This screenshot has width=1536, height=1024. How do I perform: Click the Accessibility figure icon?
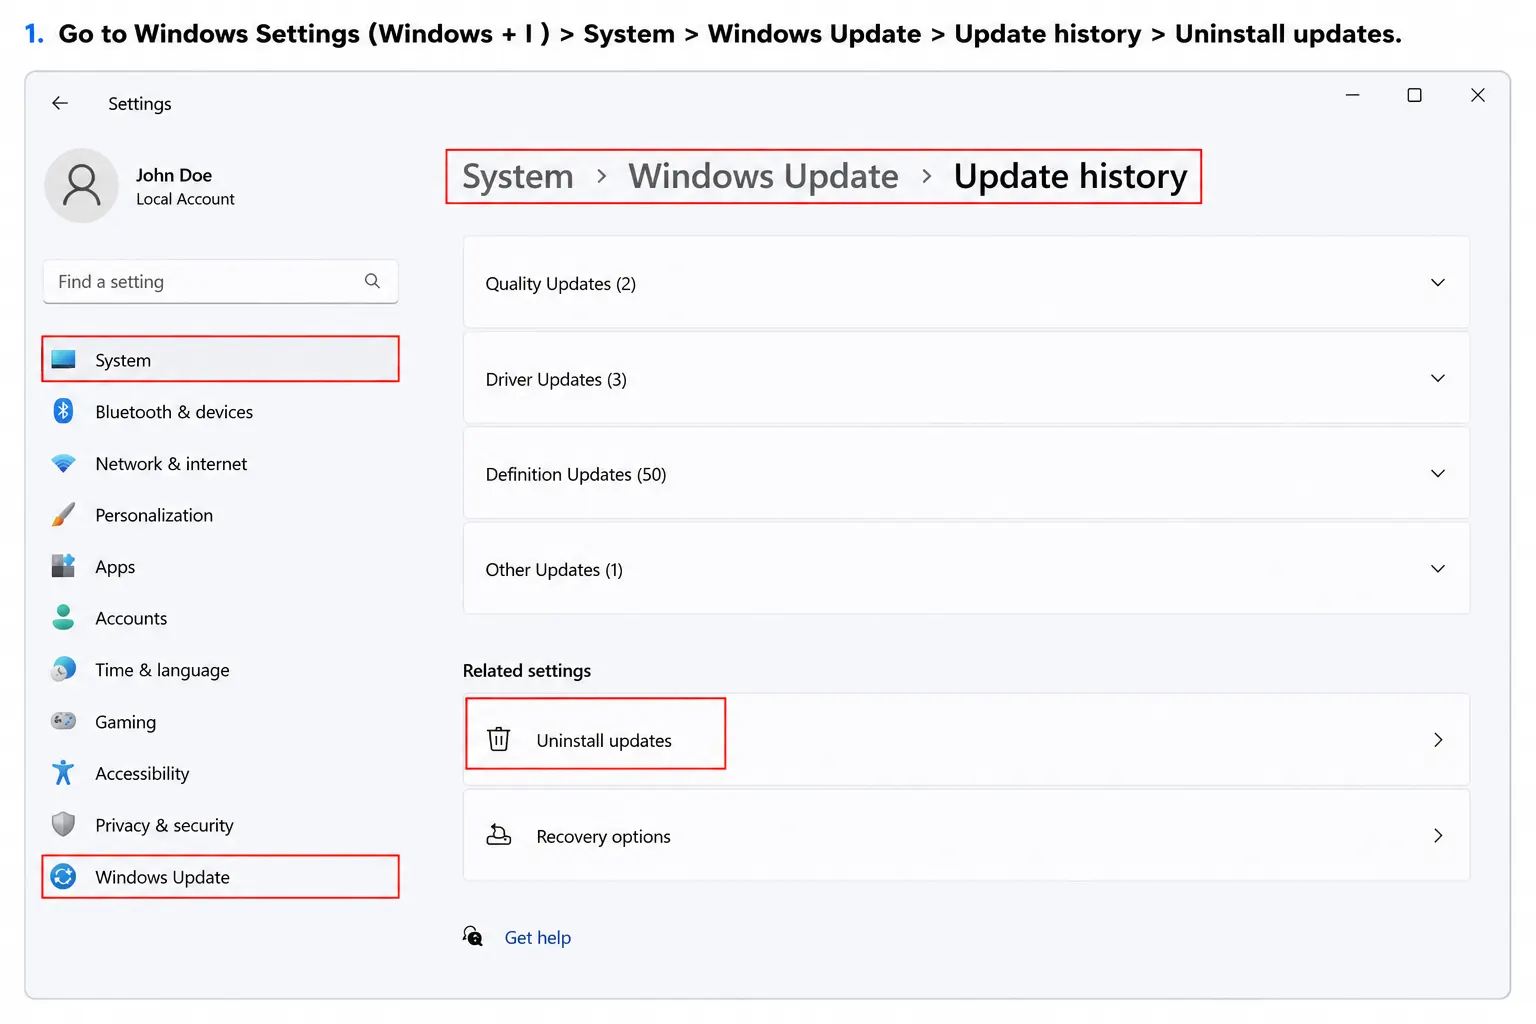click(63, 773)
